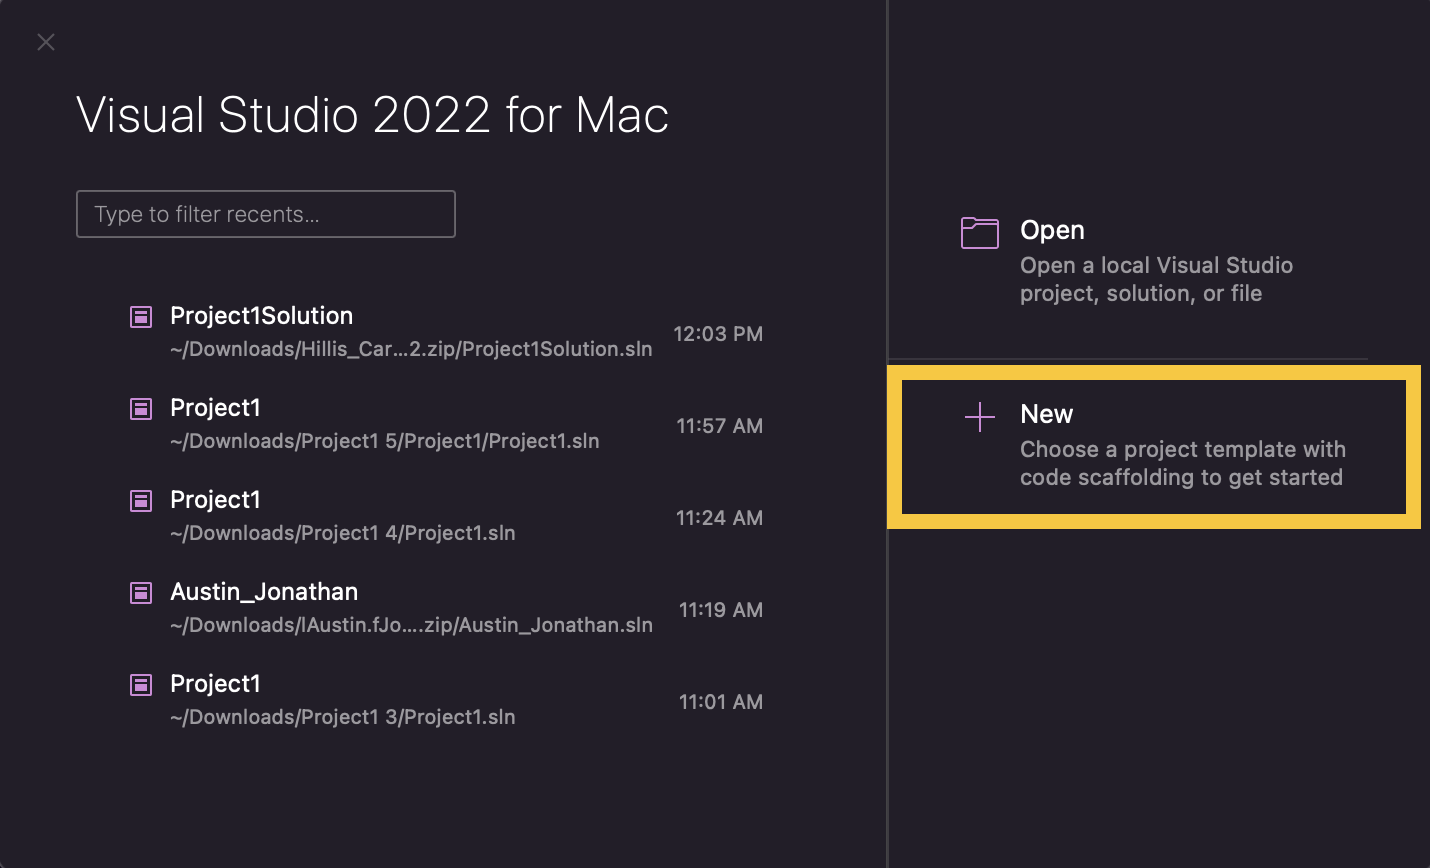The width and height of the screenshot is (1430, 868).
Task: Click the Austin_Jonathan.sln file path
Action: pyautogui.click(x=411, y=625)
